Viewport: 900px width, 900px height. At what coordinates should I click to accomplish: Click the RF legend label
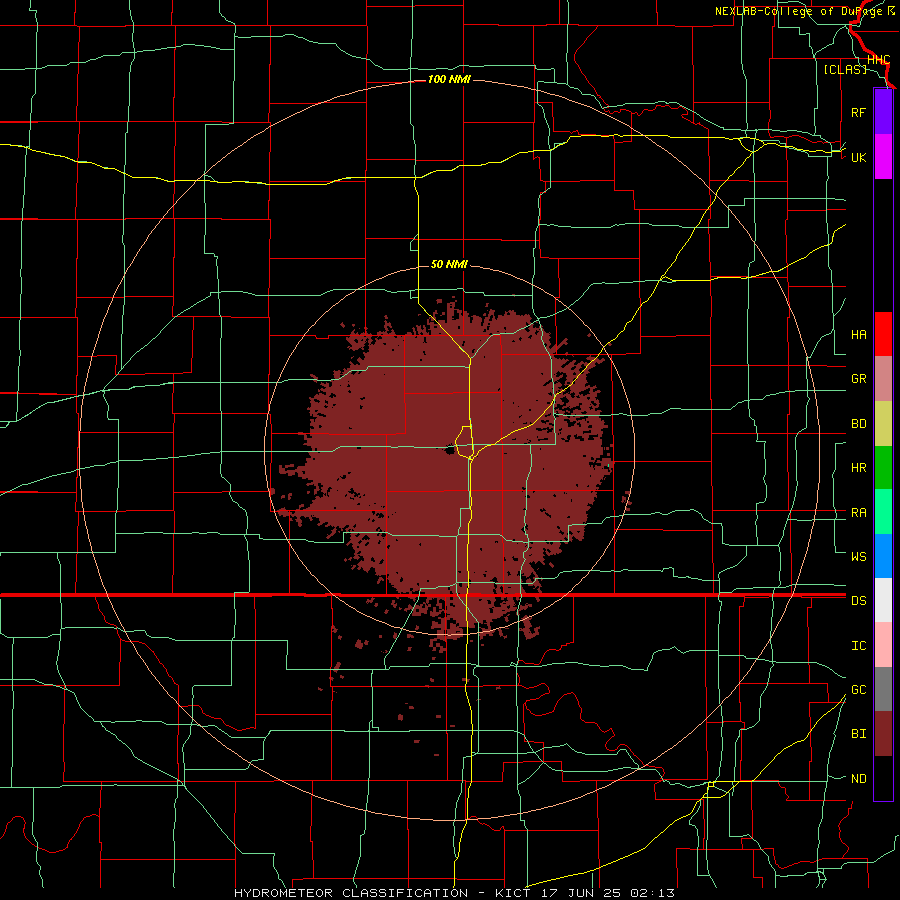click(x=858, y=112)
